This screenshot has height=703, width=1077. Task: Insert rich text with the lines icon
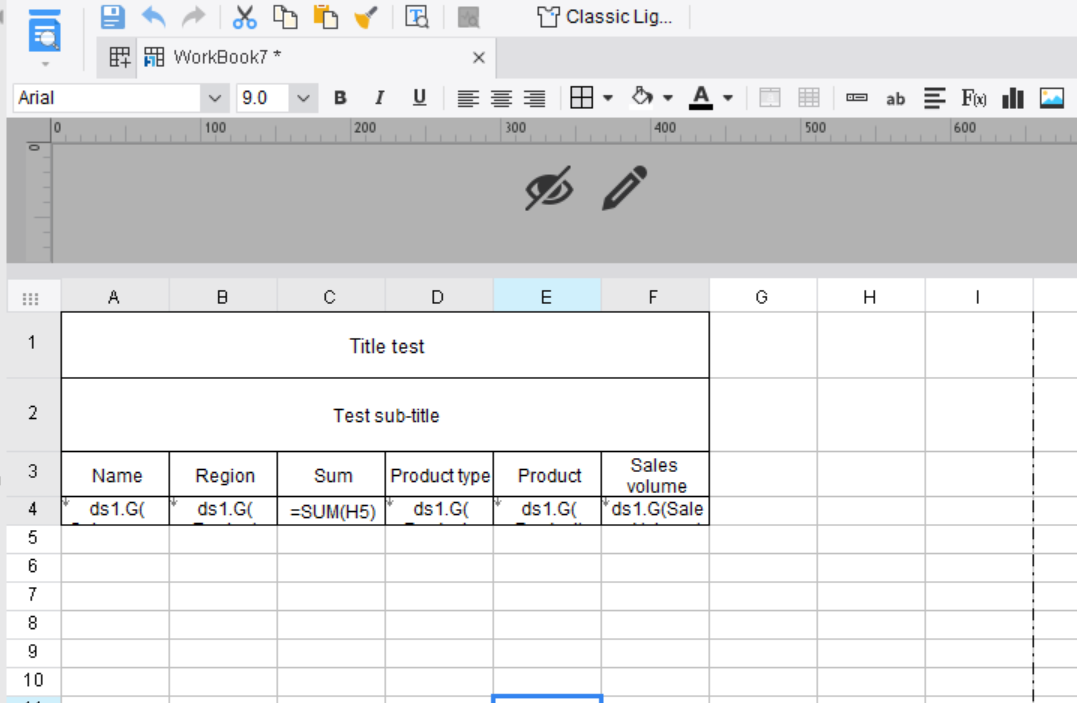[x=934, y=98]
